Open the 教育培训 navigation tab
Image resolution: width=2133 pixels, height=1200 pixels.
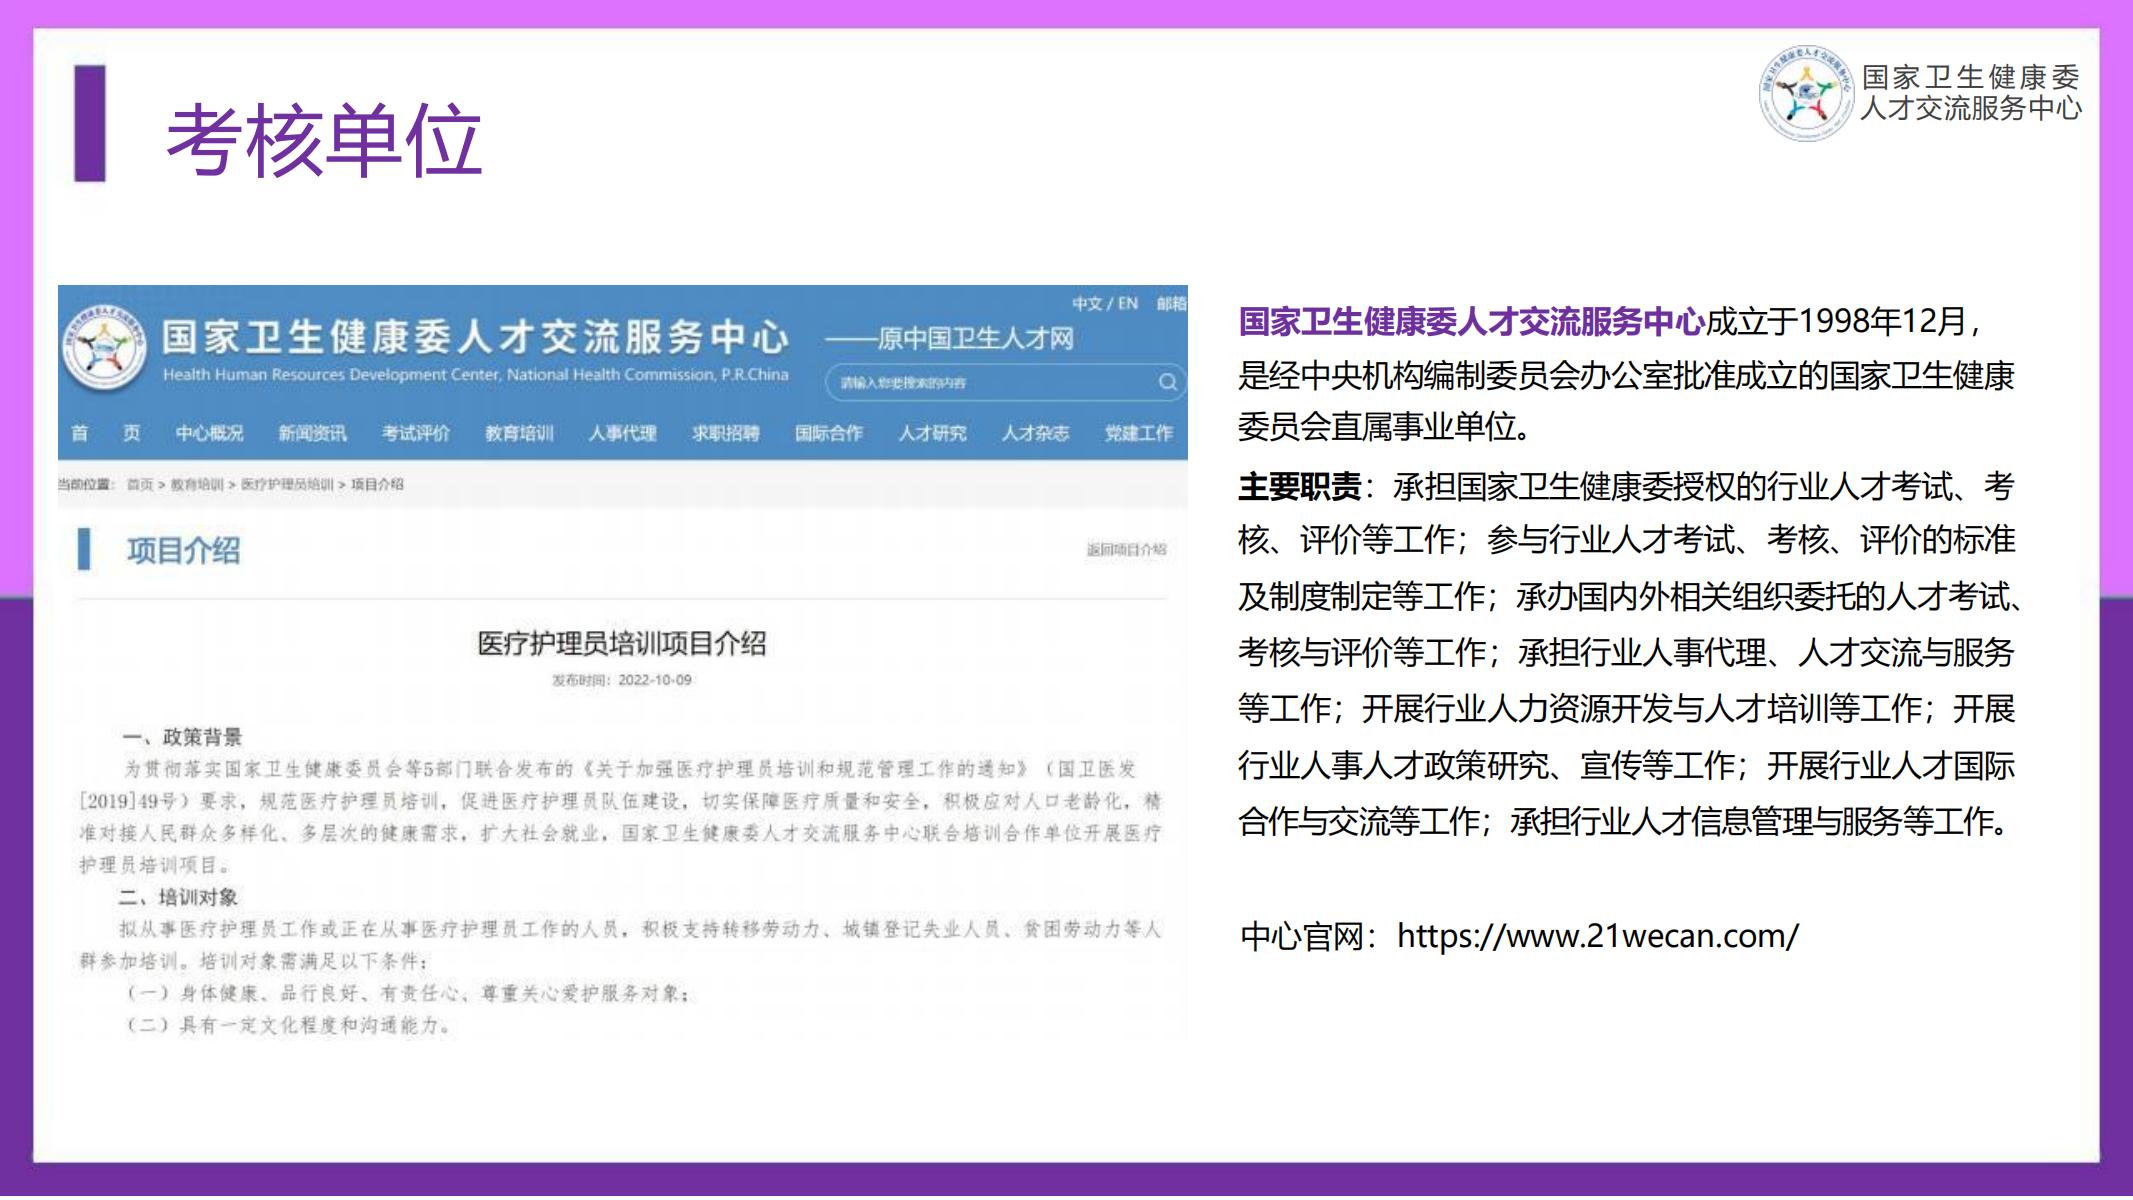pyautogui.click(x=519, y=433)
